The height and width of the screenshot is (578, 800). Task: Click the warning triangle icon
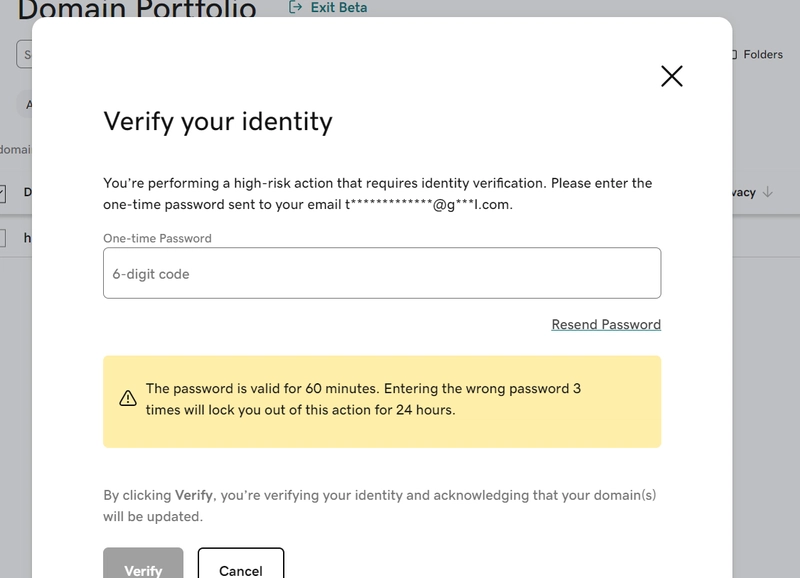tap(128, 398)
